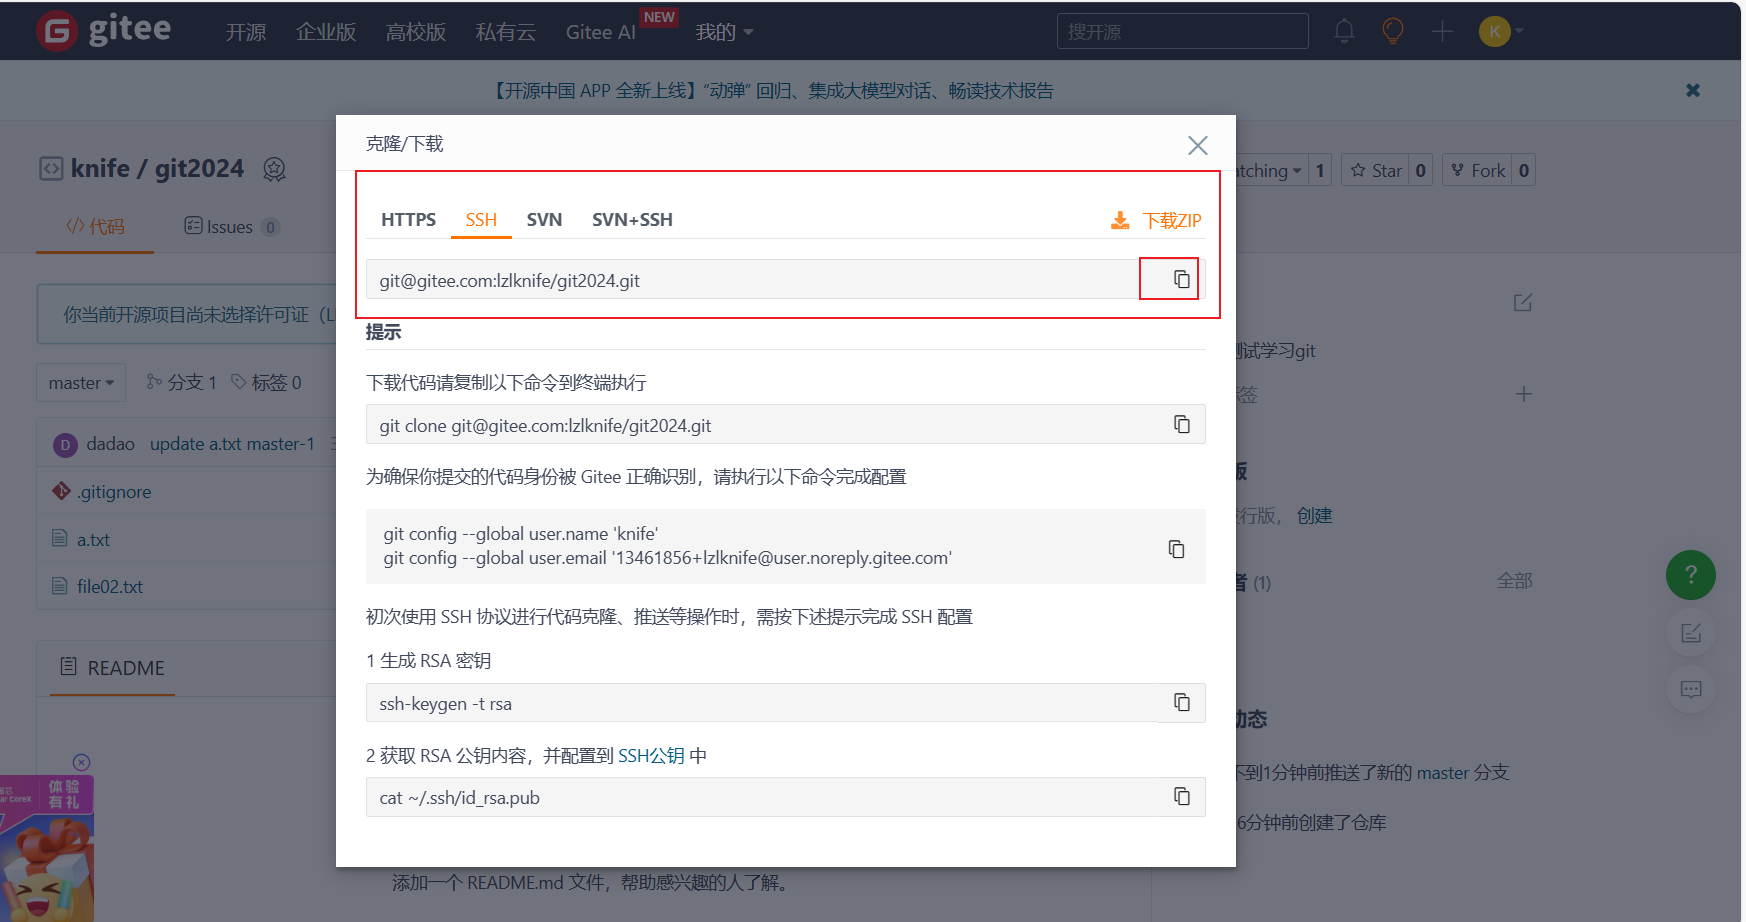Click the floating edit feedback icon
The width and height of the screenshot is (1746, 922).
click(x=1691, y=633)
